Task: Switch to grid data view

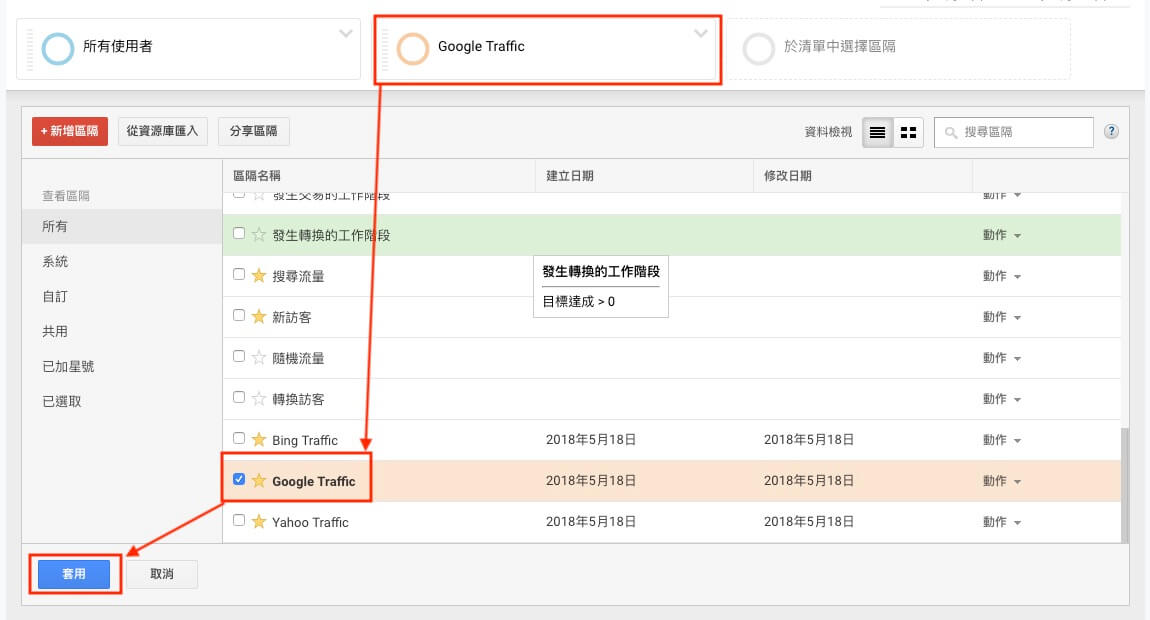Action: pos(908,132)
